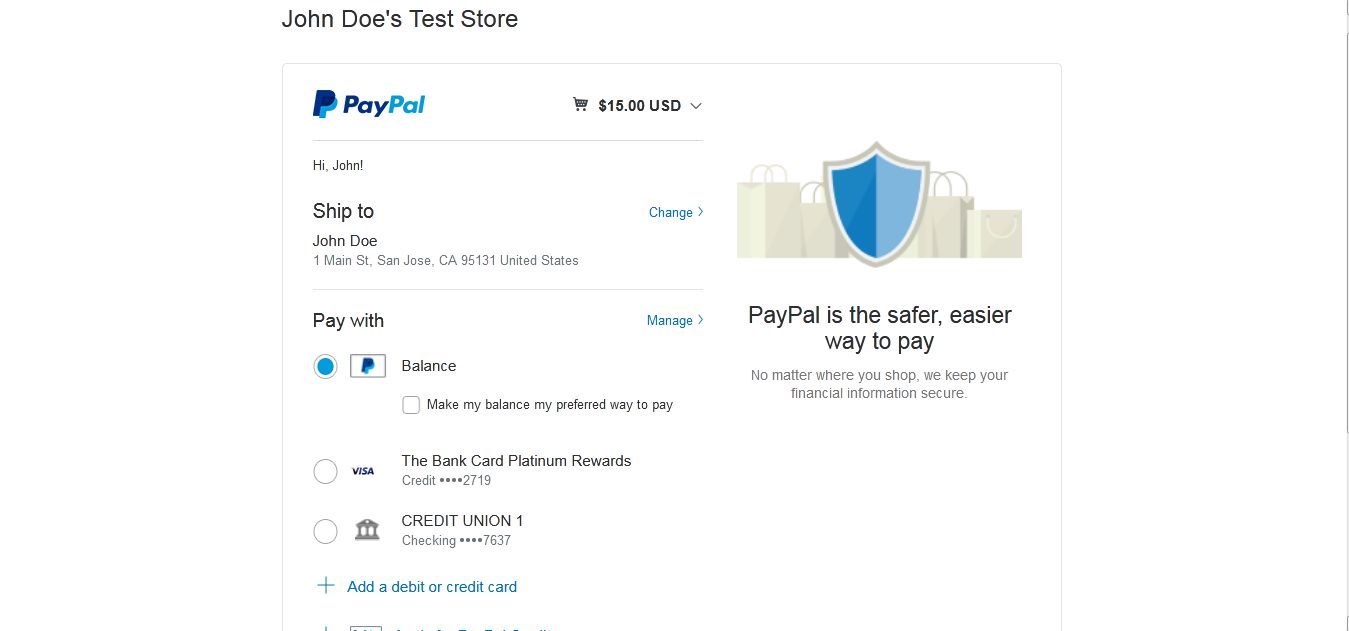Click the Change link next to Ship to
Viewport: 1349px width, 631px height.
670,212
